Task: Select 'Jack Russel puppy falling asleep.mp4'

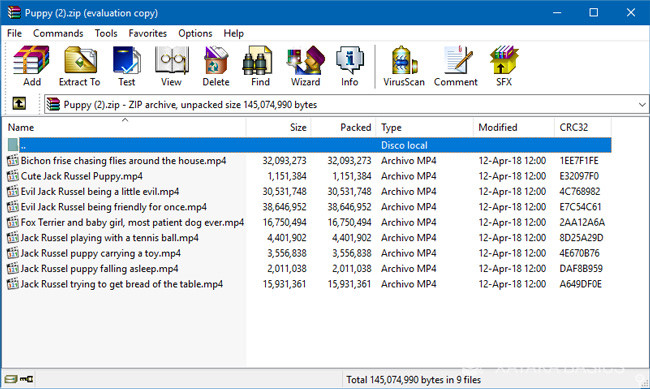Action: pyautogui.click(x=99, y=268)
